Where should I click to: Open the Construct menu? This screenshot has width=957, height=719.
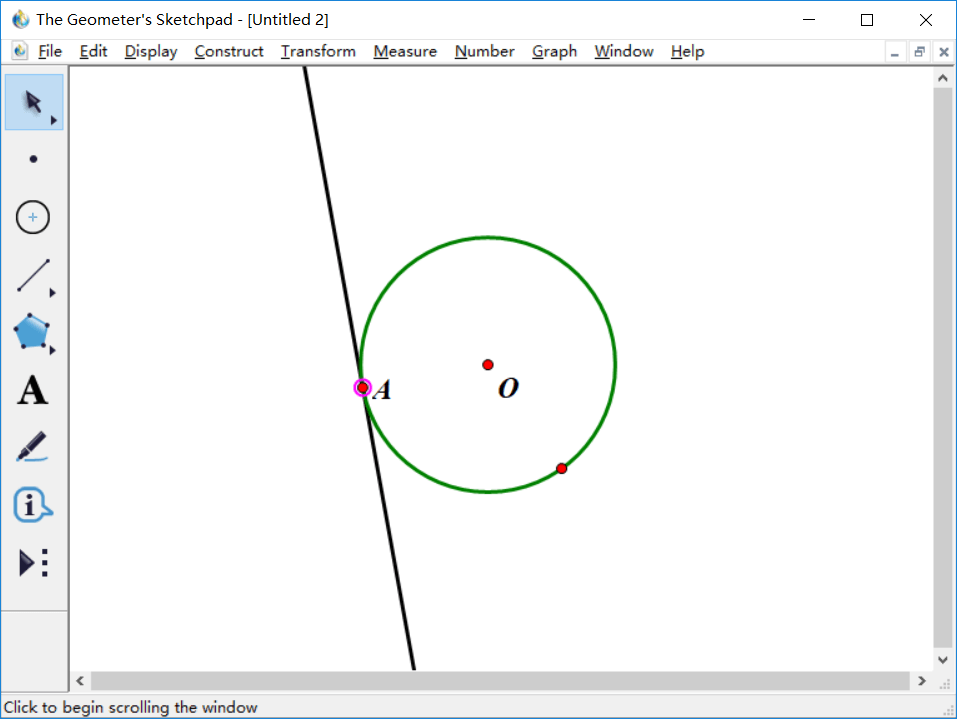(229, 51)
